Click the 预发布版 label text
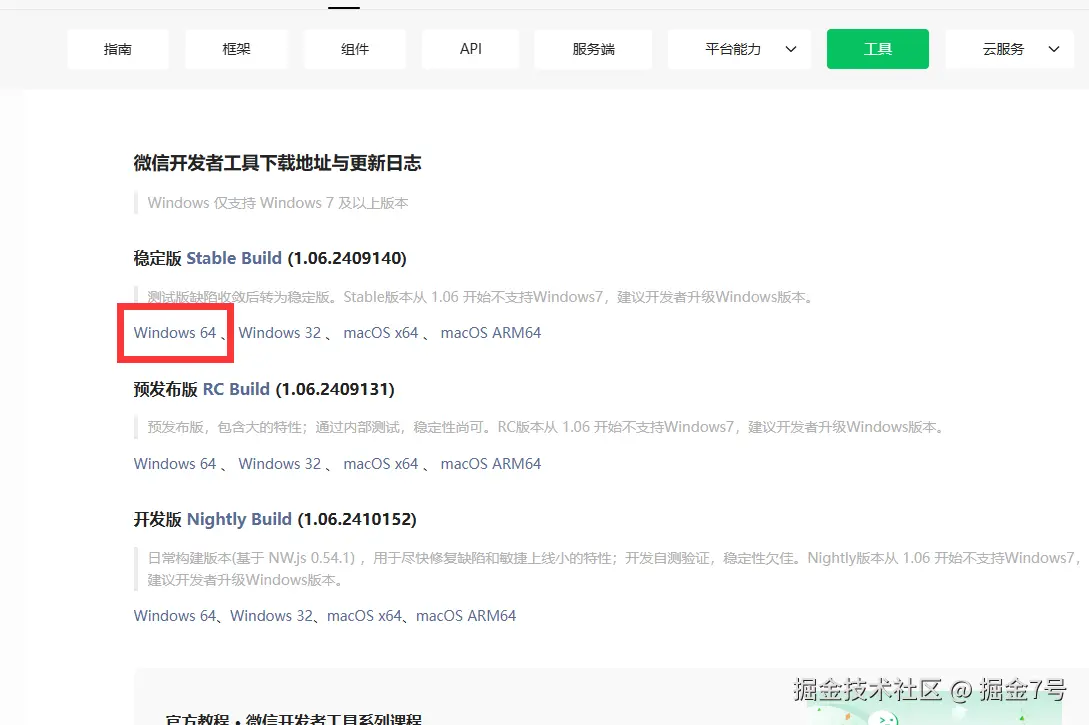The width and height of the screenshot is (1089, 725). pos(165,390)
